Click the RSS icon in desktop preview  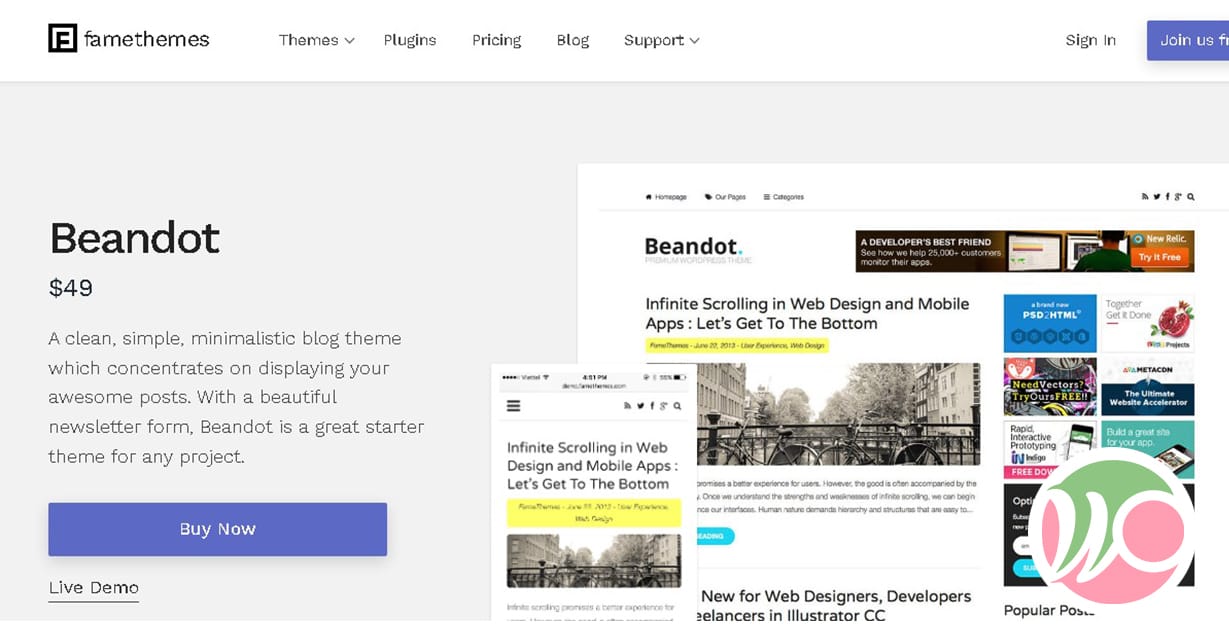coord(1147,197)
